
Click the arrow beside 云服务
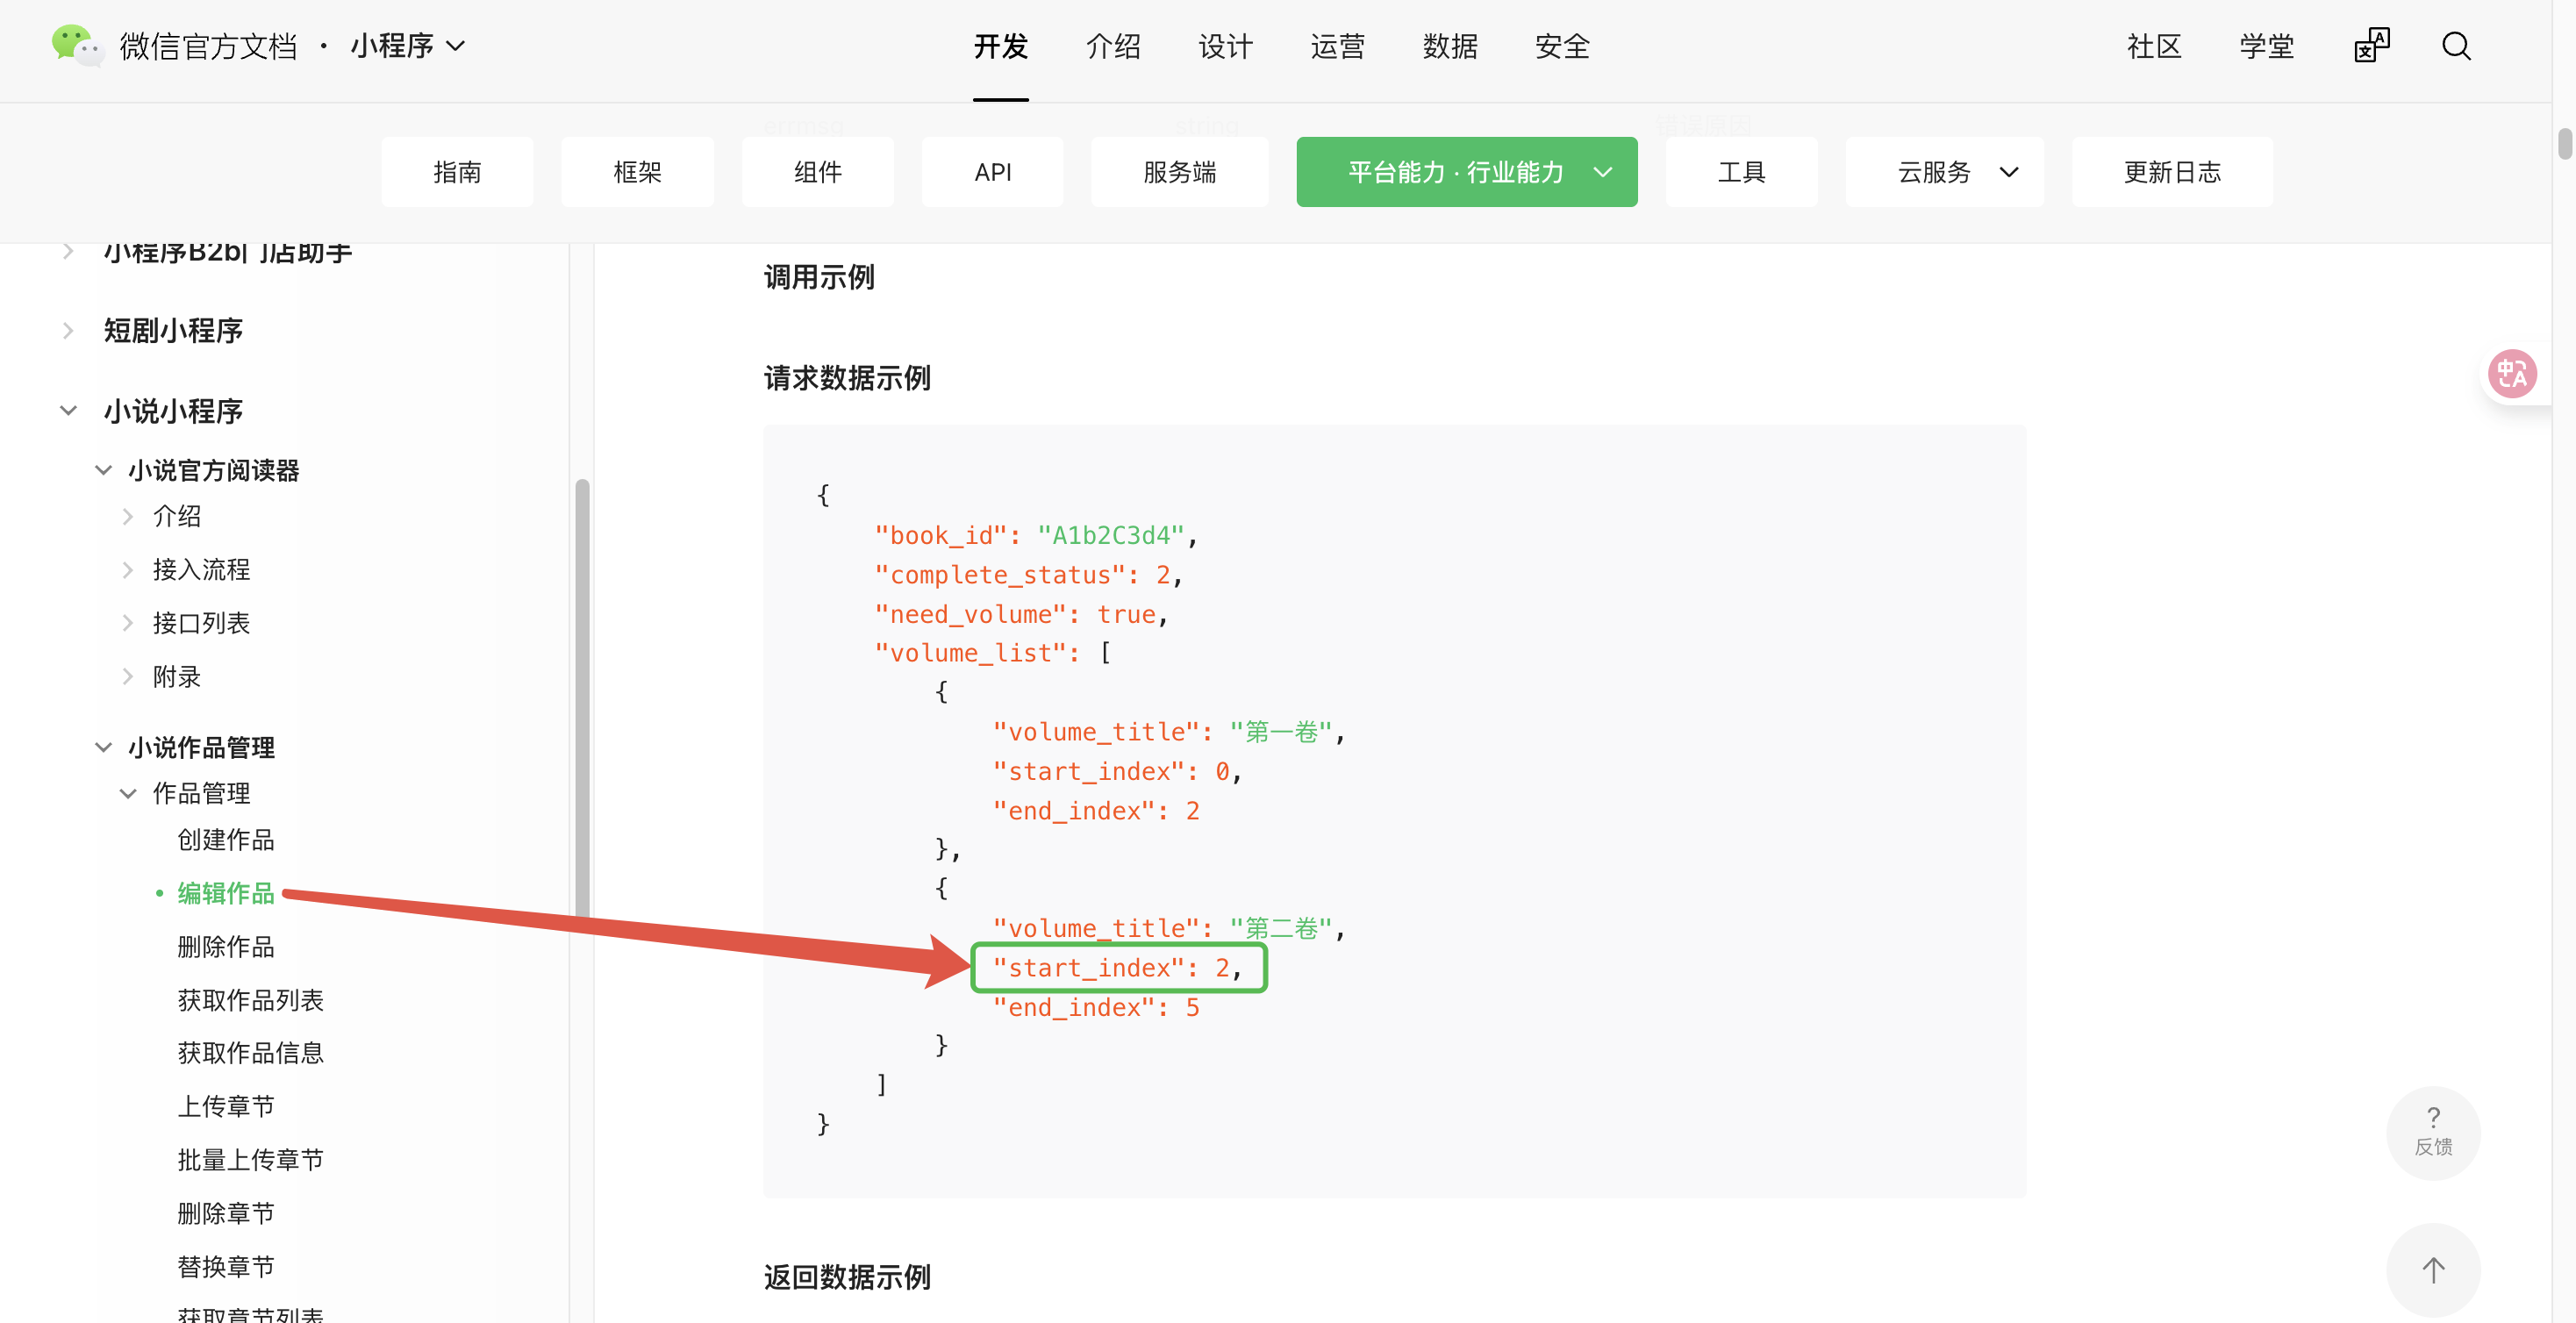pyautogui.click(x=2009, y=172)
